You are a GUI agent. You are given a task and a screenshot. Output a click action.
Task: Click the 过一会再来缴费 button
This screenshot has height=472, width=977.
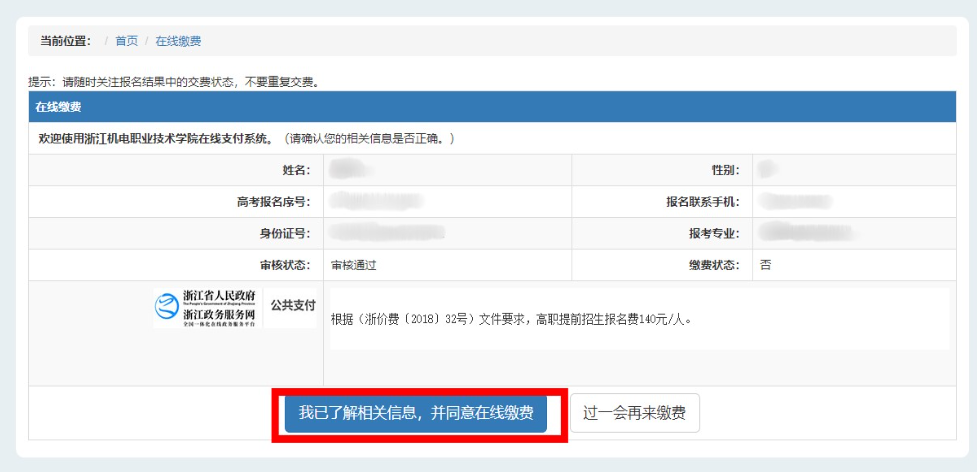tap(635, 413)
